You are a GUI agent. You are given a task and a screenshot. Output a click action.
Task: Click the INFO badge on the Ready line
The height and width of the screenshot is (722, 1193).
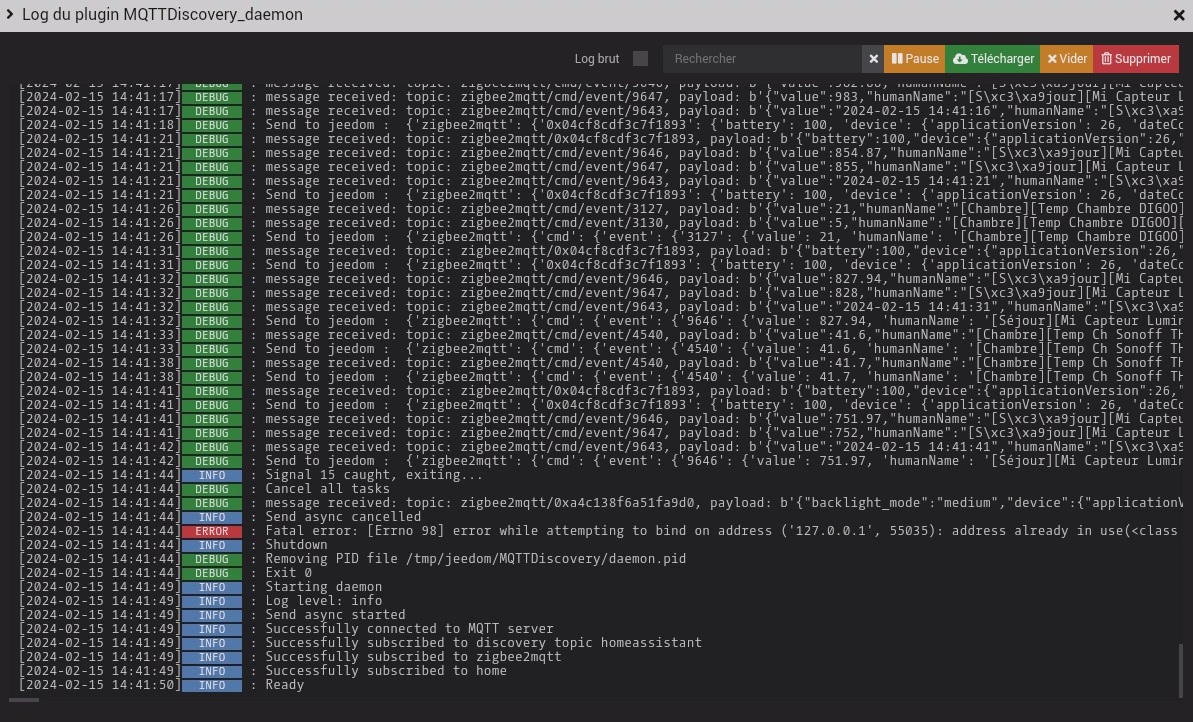click(212, 686)
